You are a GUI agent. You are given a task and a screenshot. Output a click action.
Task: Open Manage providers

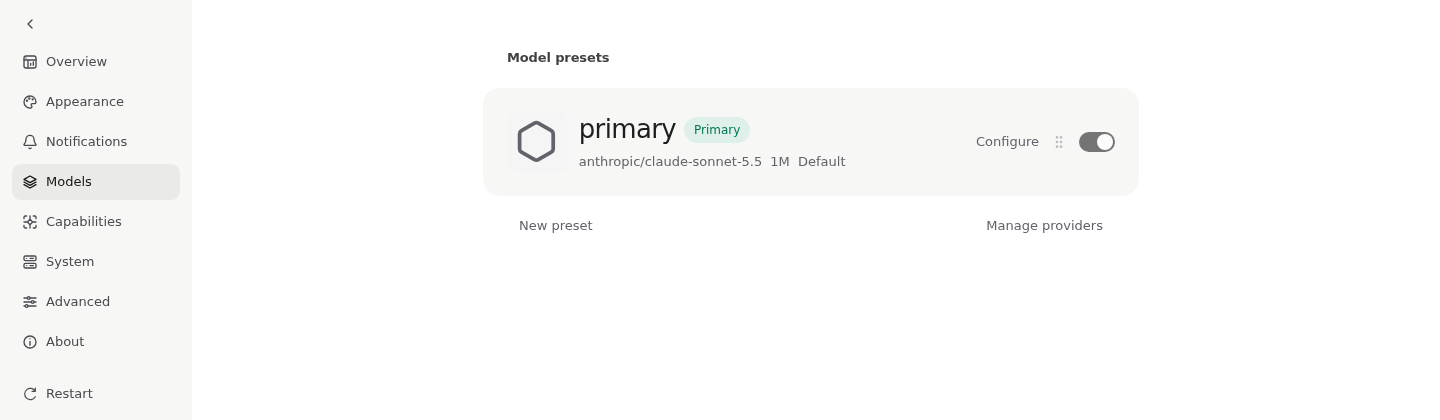1044,226
